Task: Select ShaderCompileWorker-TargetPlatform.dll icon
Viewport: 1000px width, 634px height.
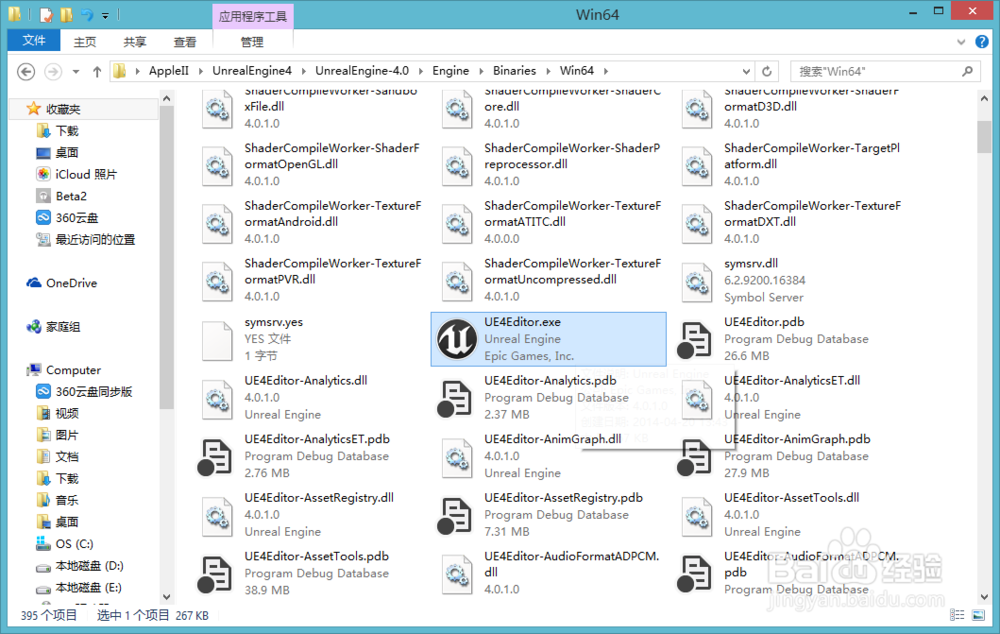Action: tap(696, 166)
